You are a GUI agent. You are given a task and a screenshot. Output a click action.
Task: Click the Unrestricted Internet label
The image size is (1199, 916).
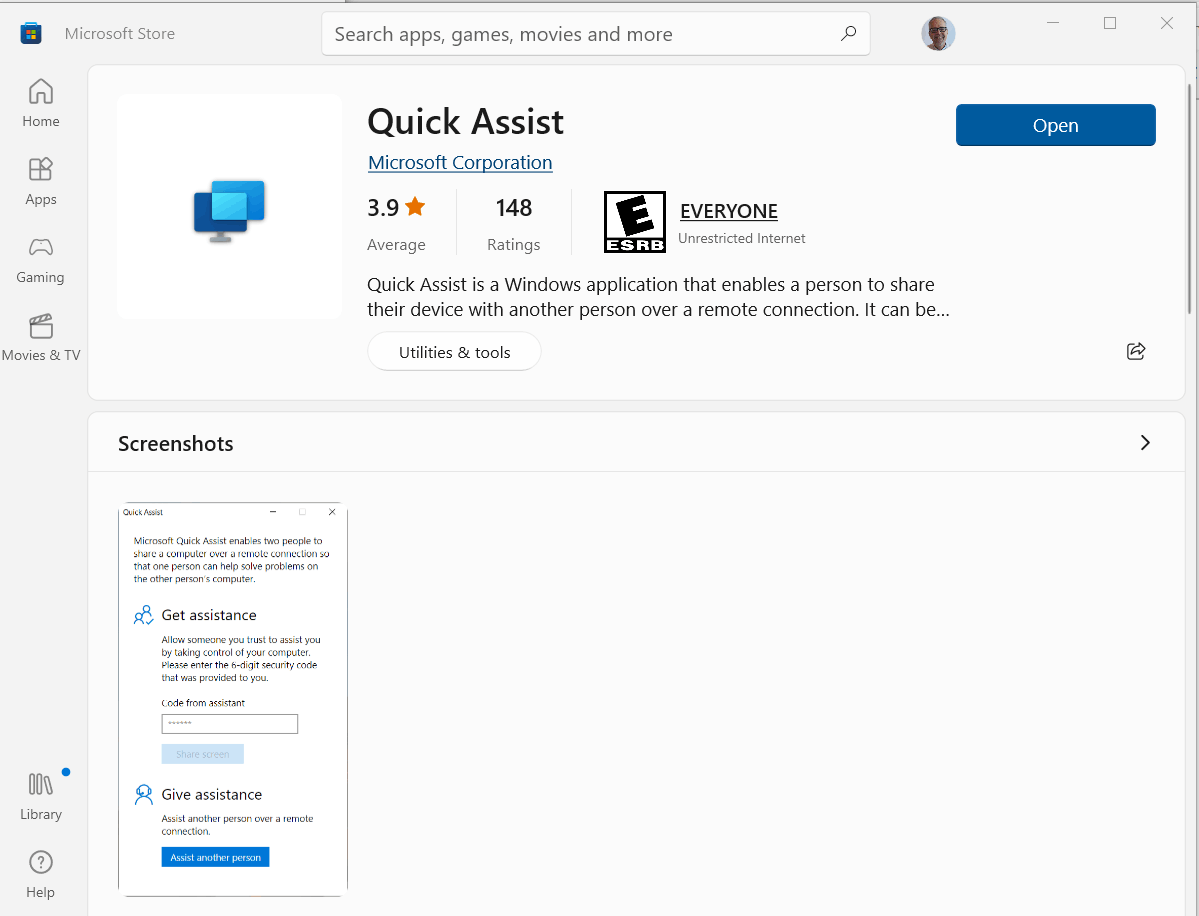pos(741,239)
